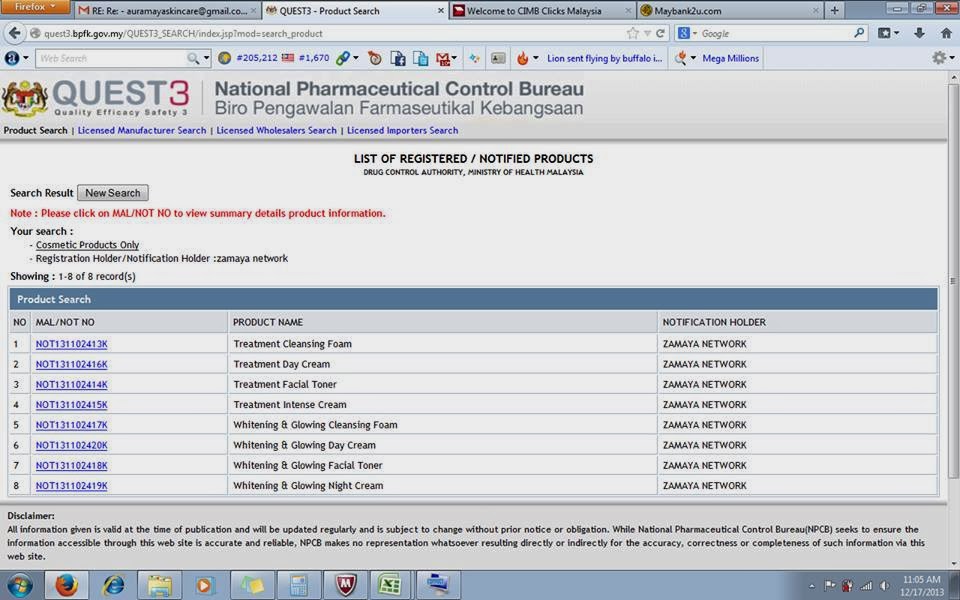Viewport: 960px width, 600px height.
Task: Click the related links chain icon
Action: coord(343,58)
